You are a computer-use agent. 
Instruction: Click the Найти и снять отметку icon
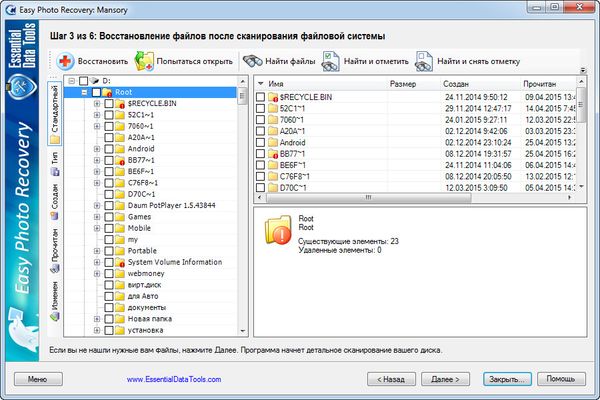pyautogui.click(x=424, y=61)
